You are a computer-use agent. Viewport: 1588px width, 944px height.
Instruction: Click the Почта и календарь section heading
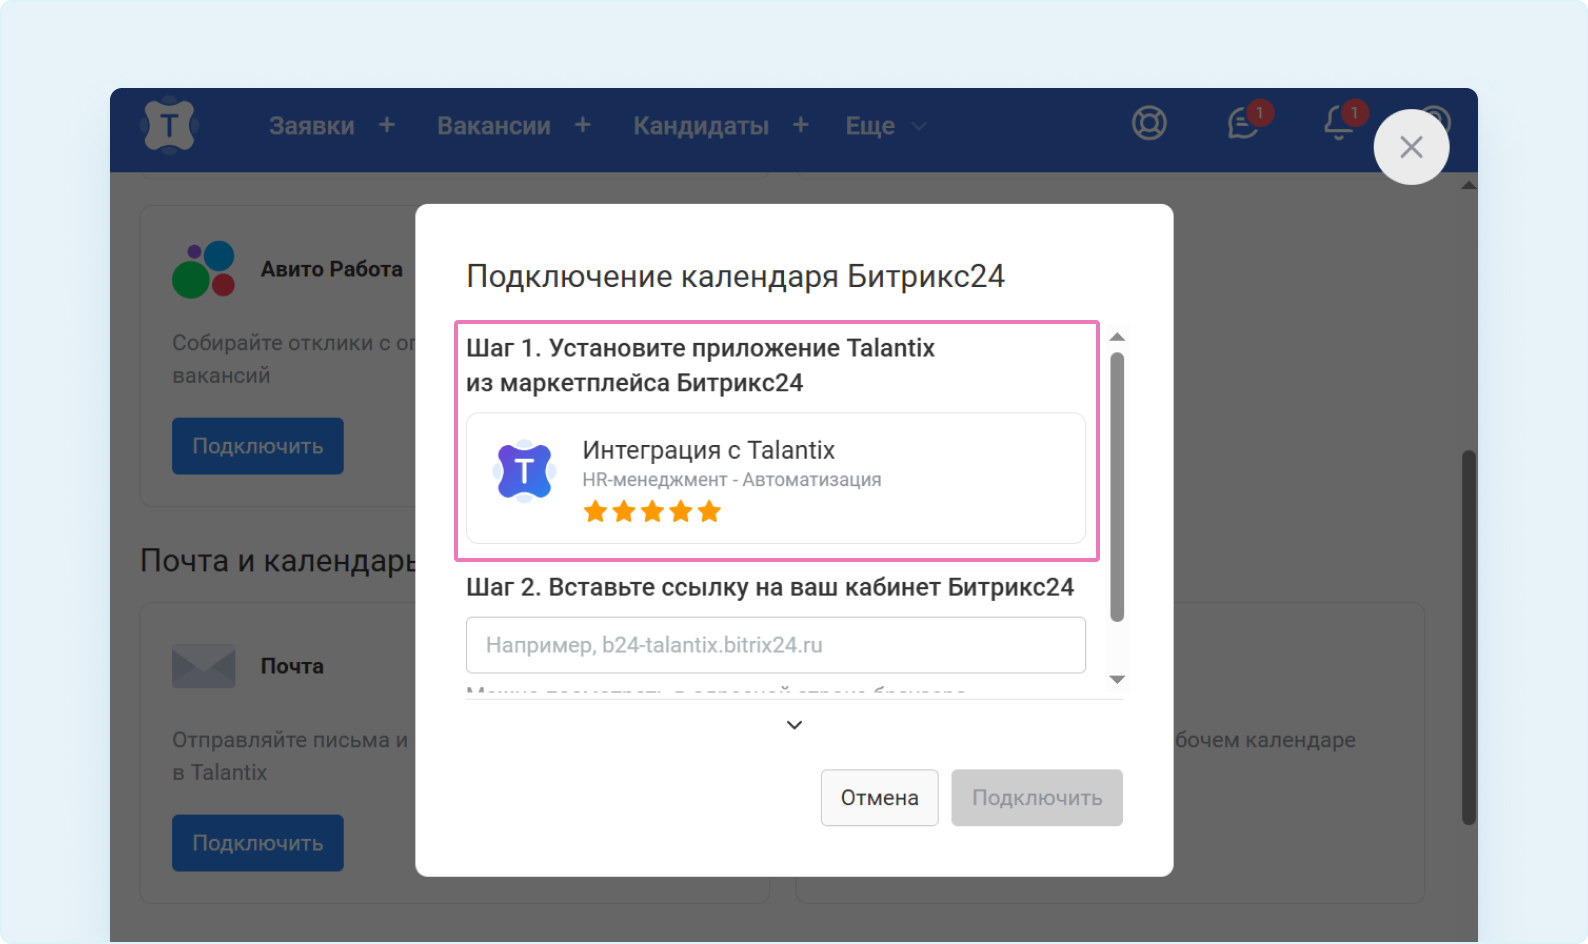point(278,561)
